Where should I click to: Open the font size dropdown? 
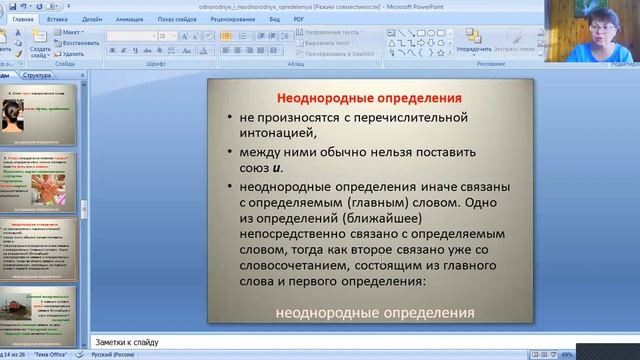(173, 36)
